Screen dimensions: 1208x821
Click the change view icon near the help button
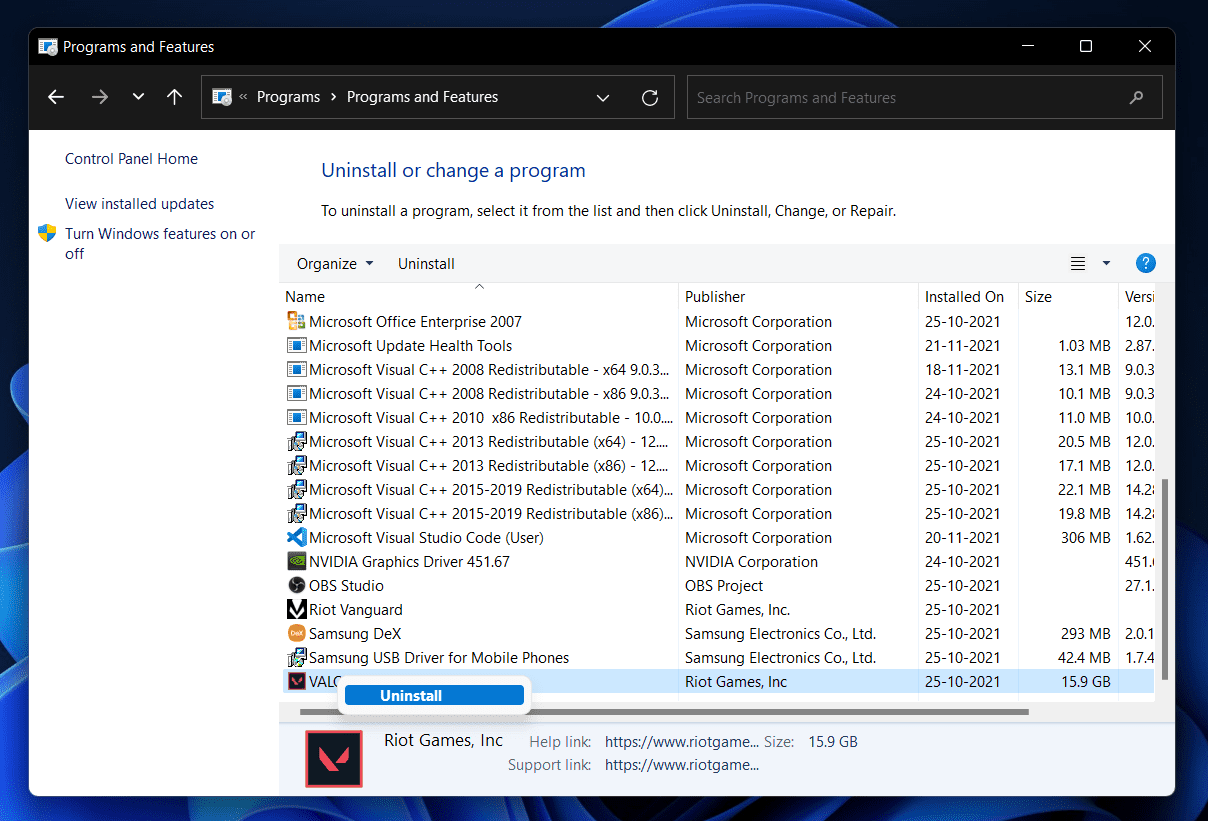coord(1077,263)
